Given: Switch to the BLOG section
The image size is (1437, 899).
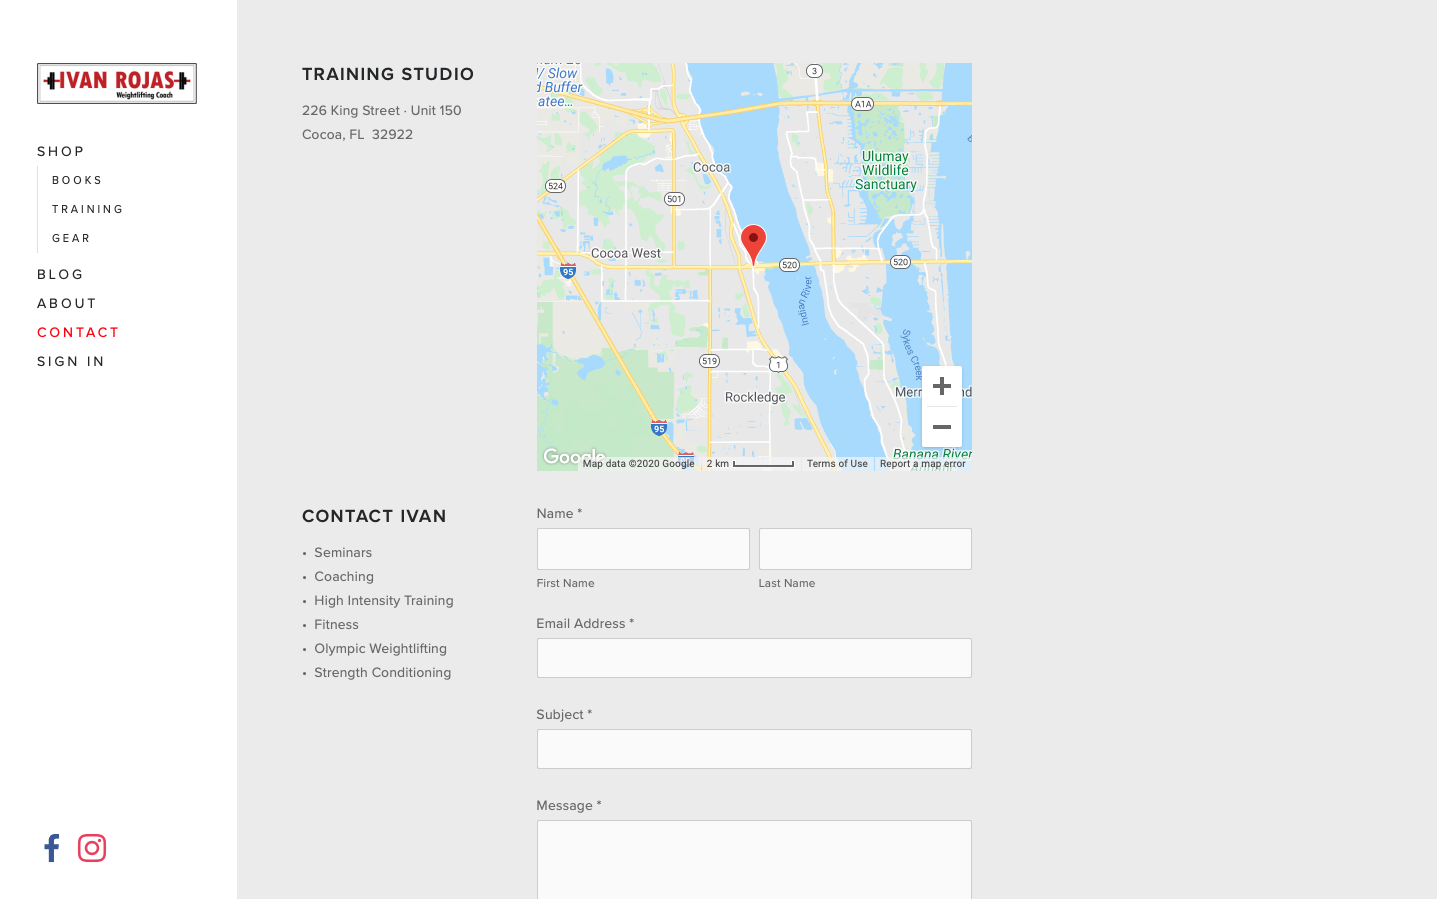Looking at the screenshot, I should [60, 274].
